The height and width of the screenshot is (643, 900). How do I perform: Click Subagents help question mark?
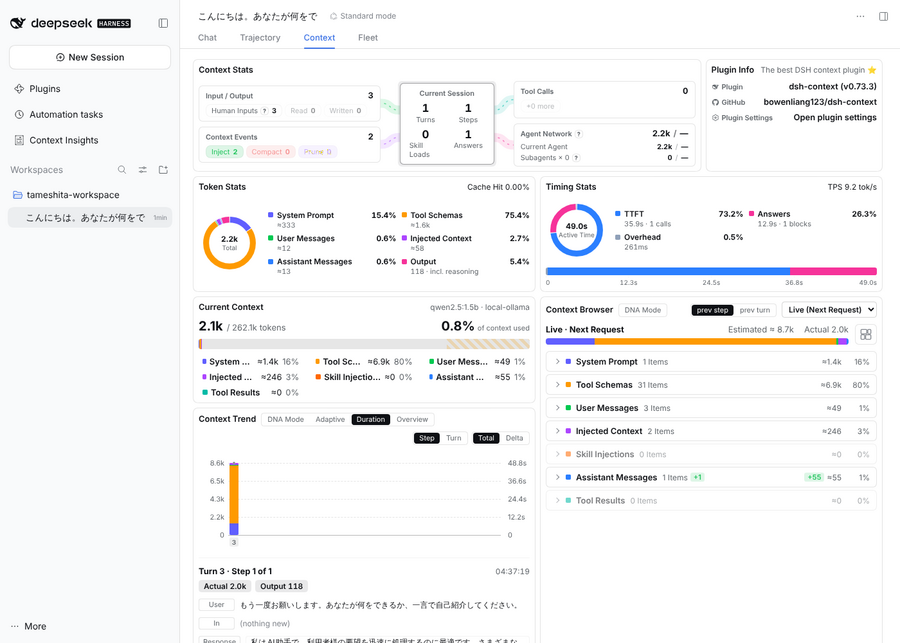coord(576,158)
